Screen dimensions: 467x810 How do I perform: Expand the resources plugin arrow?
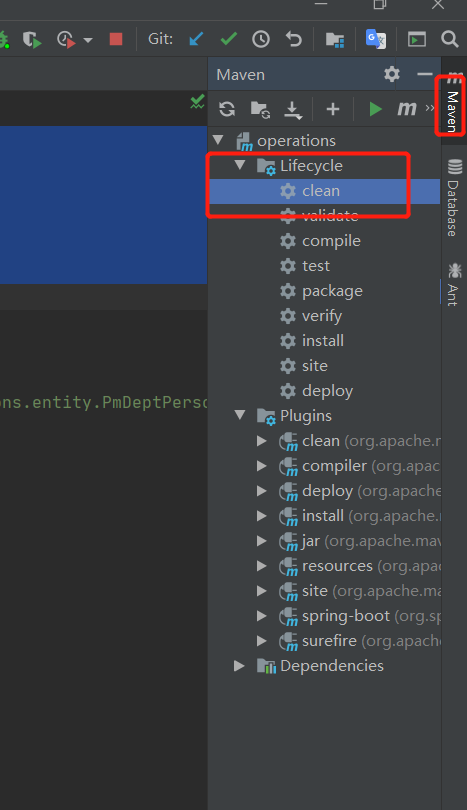click(262, 566)
